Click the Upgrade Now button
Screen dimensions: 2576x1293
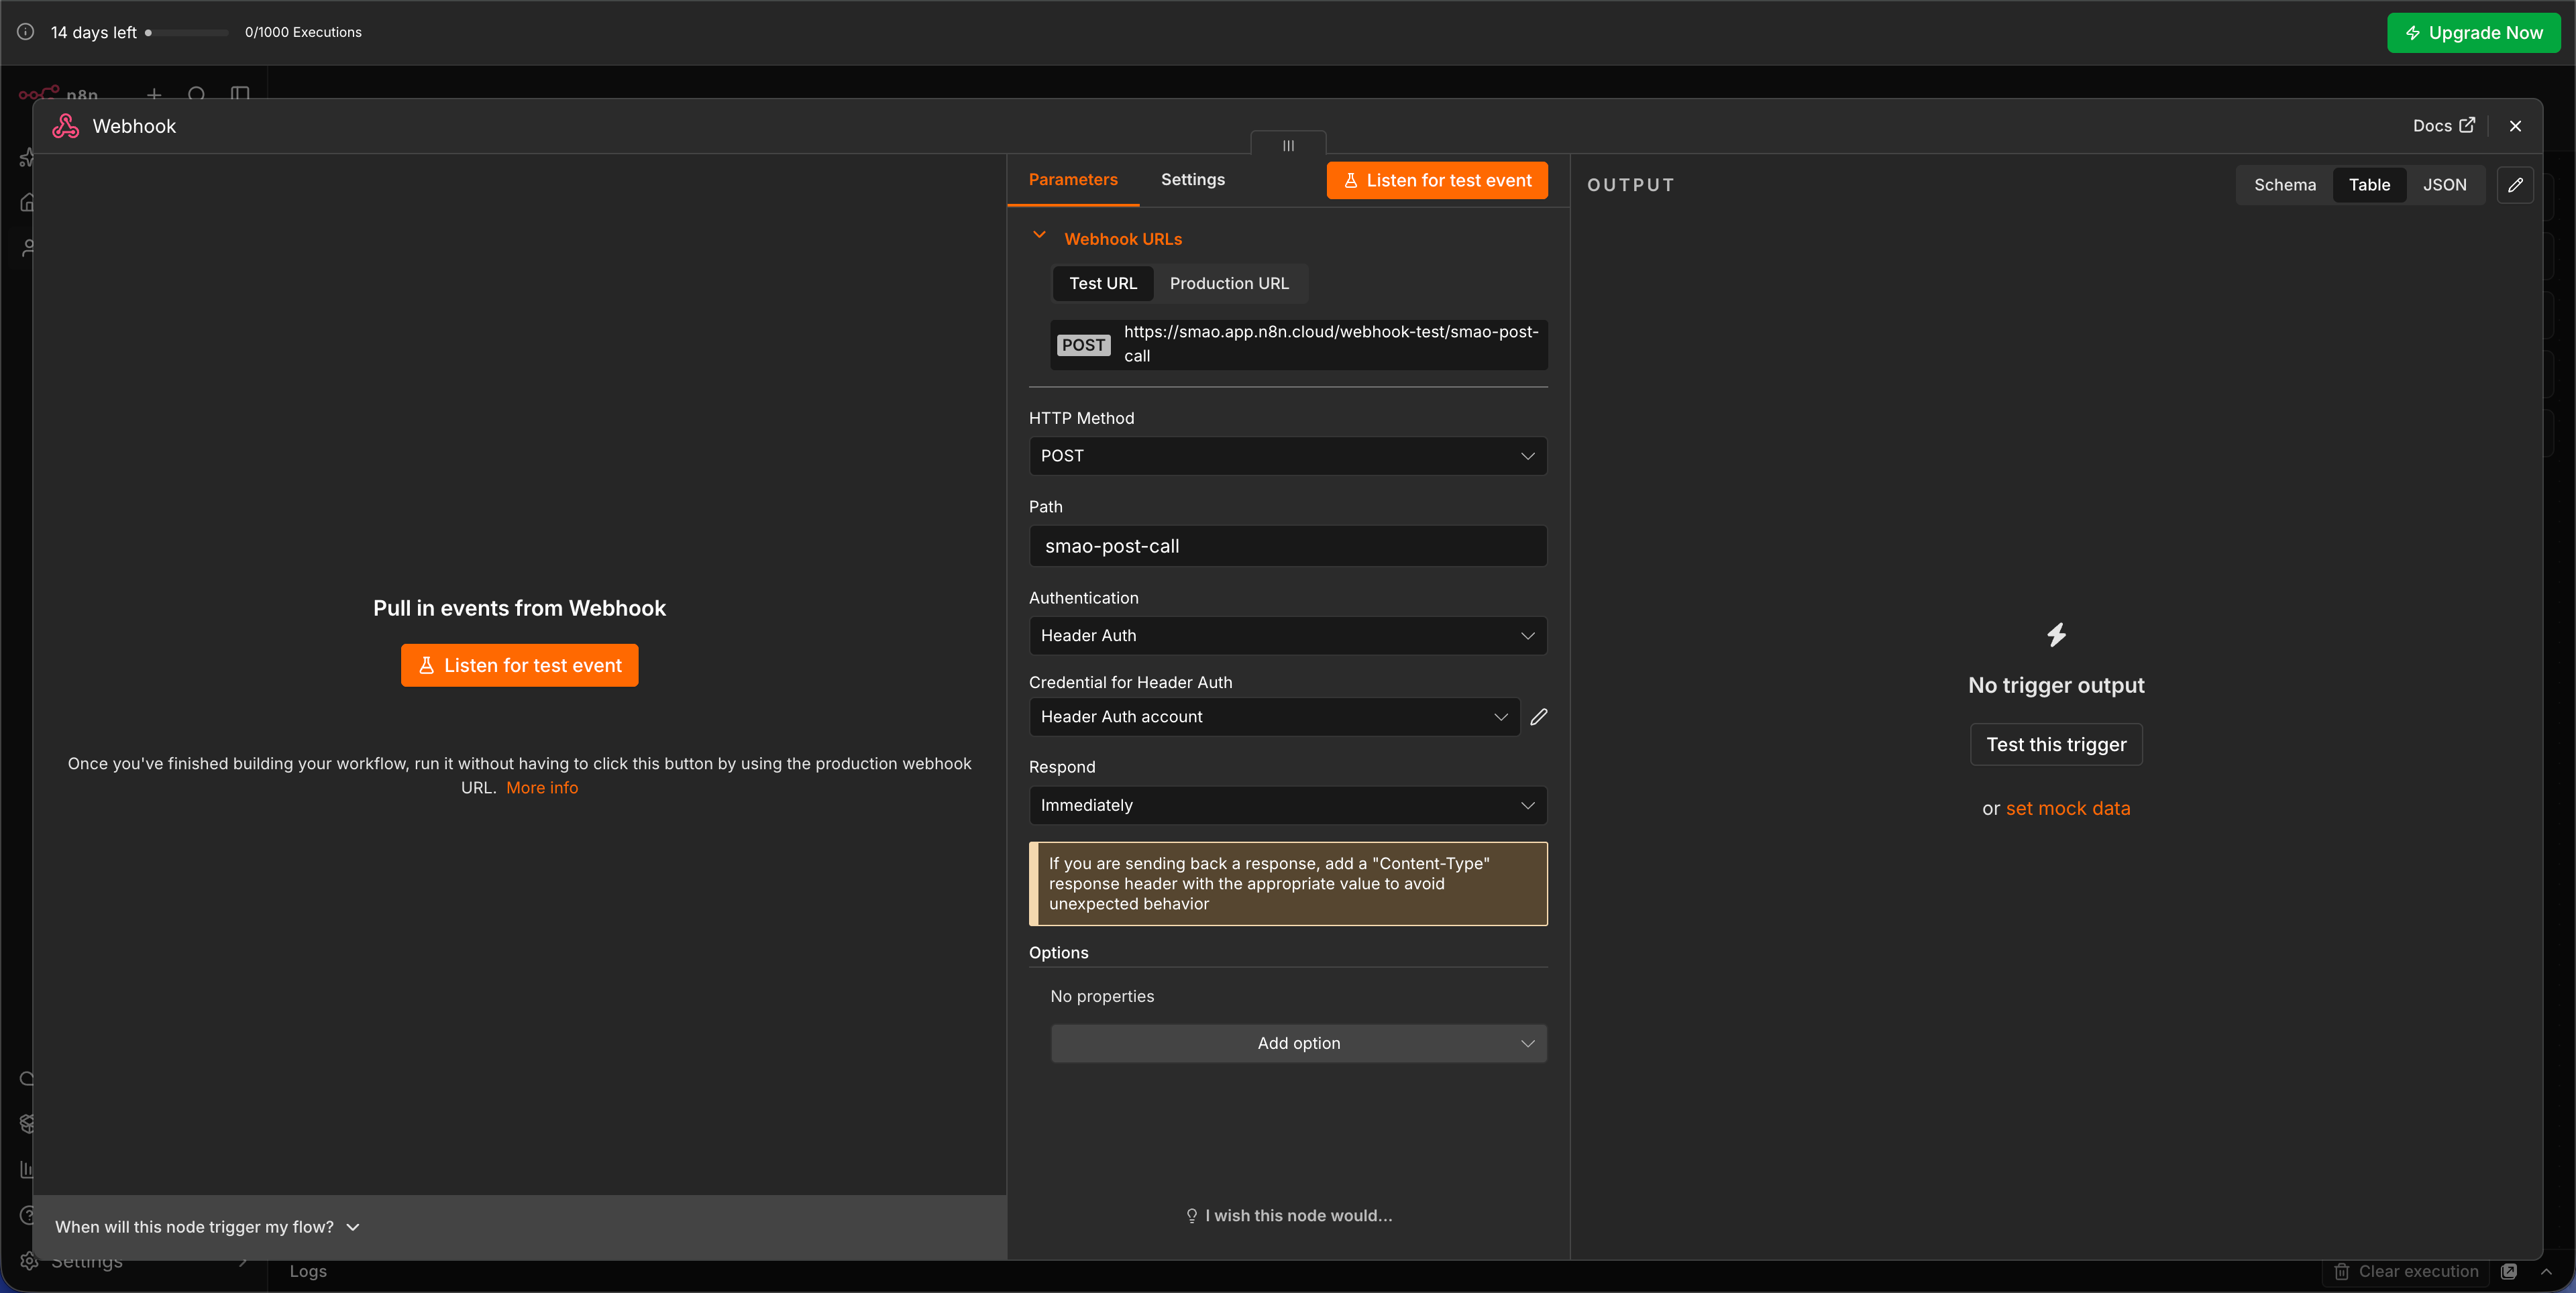[x=2473, y=33]
